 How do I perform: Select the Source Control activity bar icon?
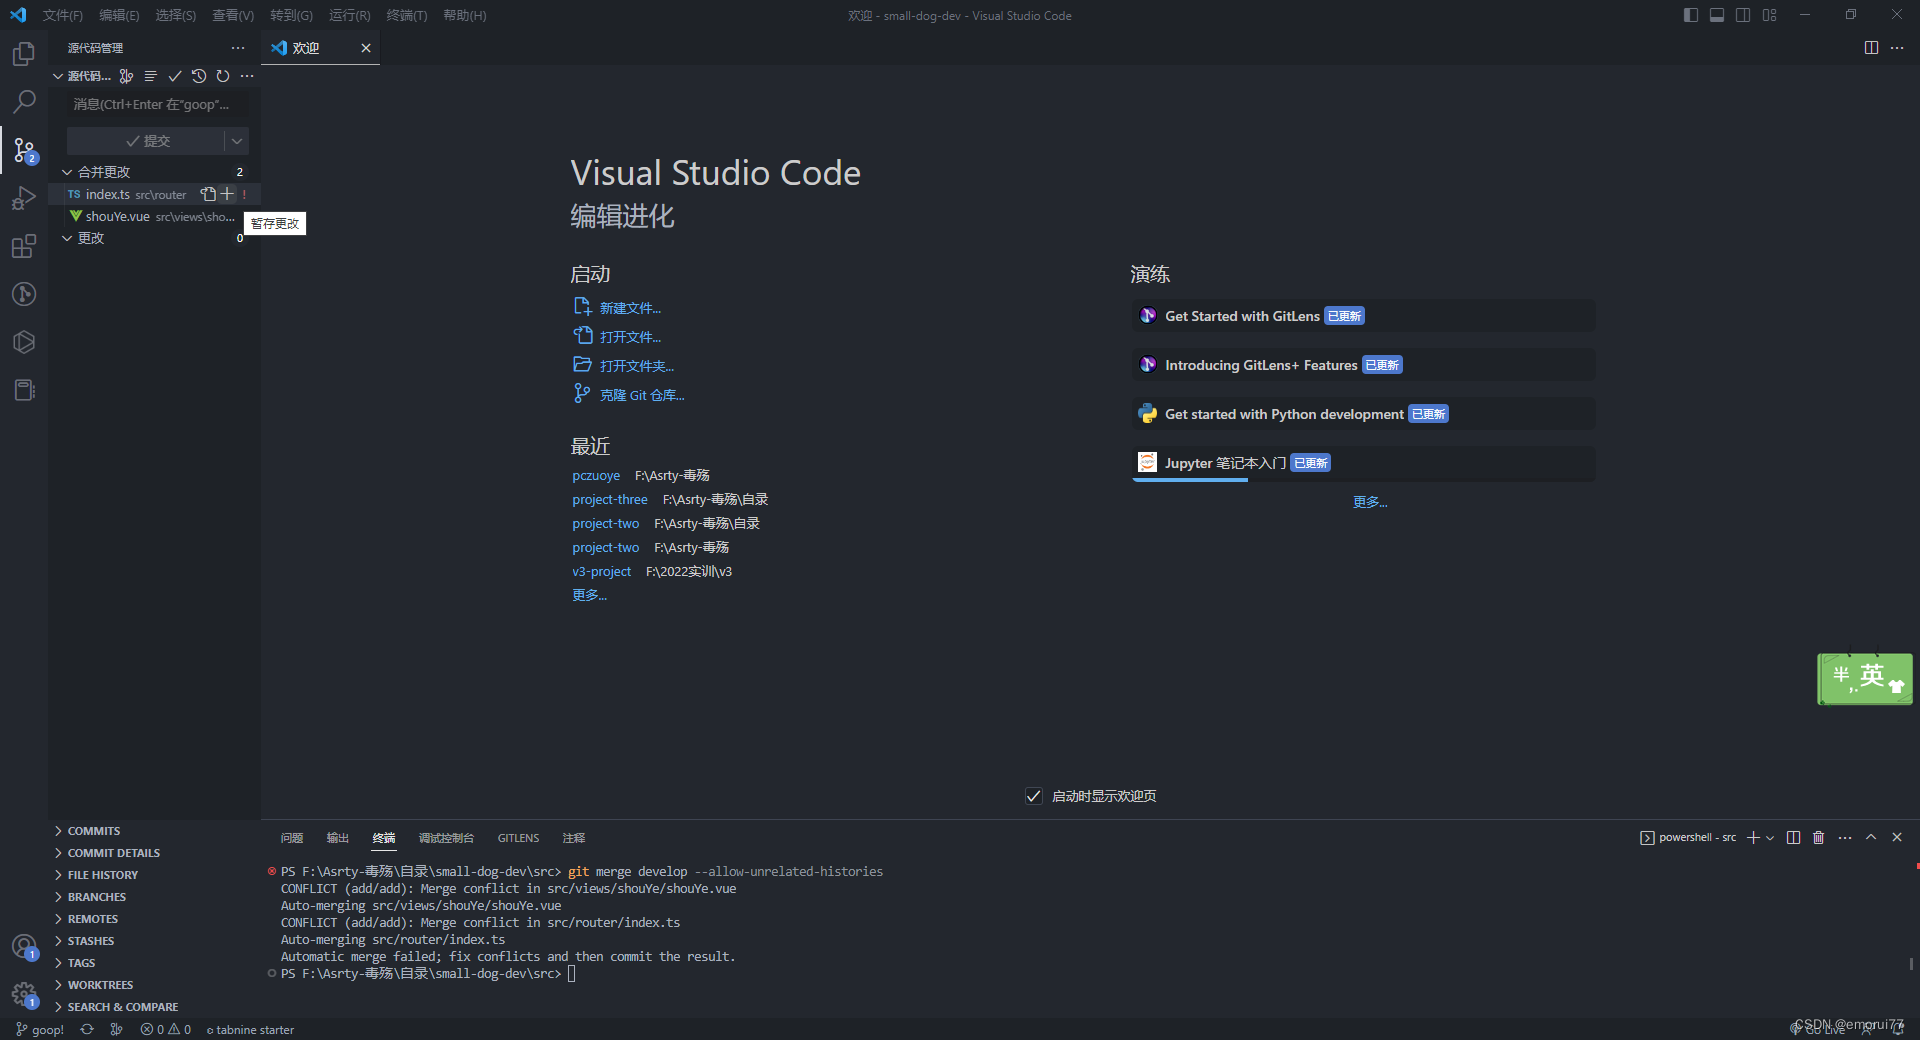coord(24,150)
